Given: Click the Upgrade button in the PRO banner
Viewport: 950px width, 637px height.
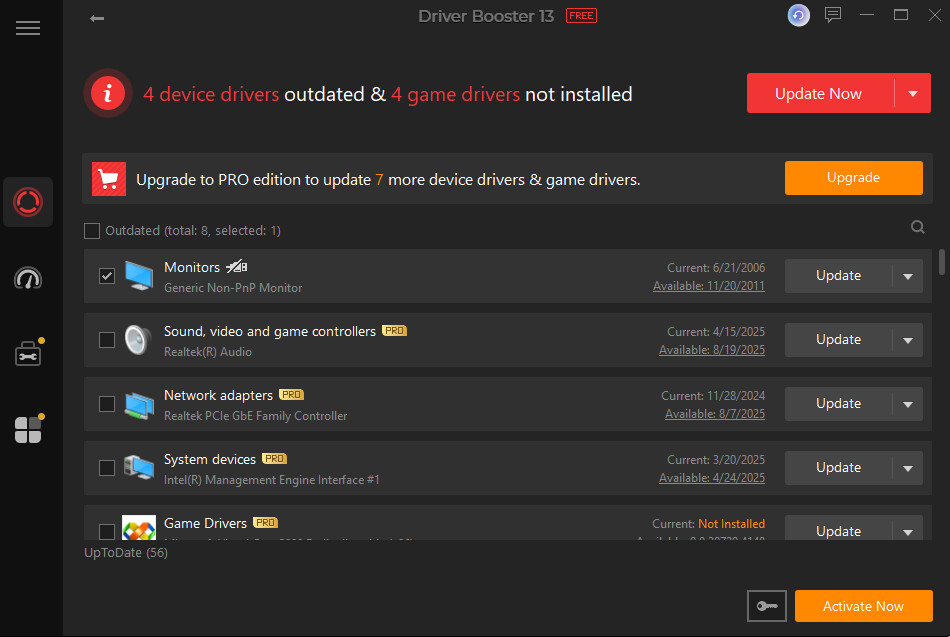Looking at the screenshot, I should click(853, 177).
